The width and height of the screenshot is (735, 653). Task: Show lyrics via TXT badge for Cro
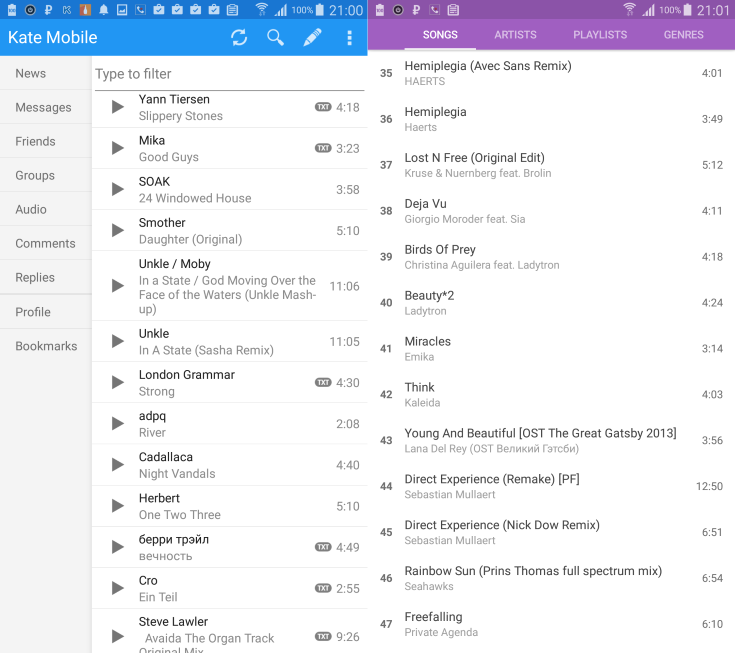click(323, 588)
